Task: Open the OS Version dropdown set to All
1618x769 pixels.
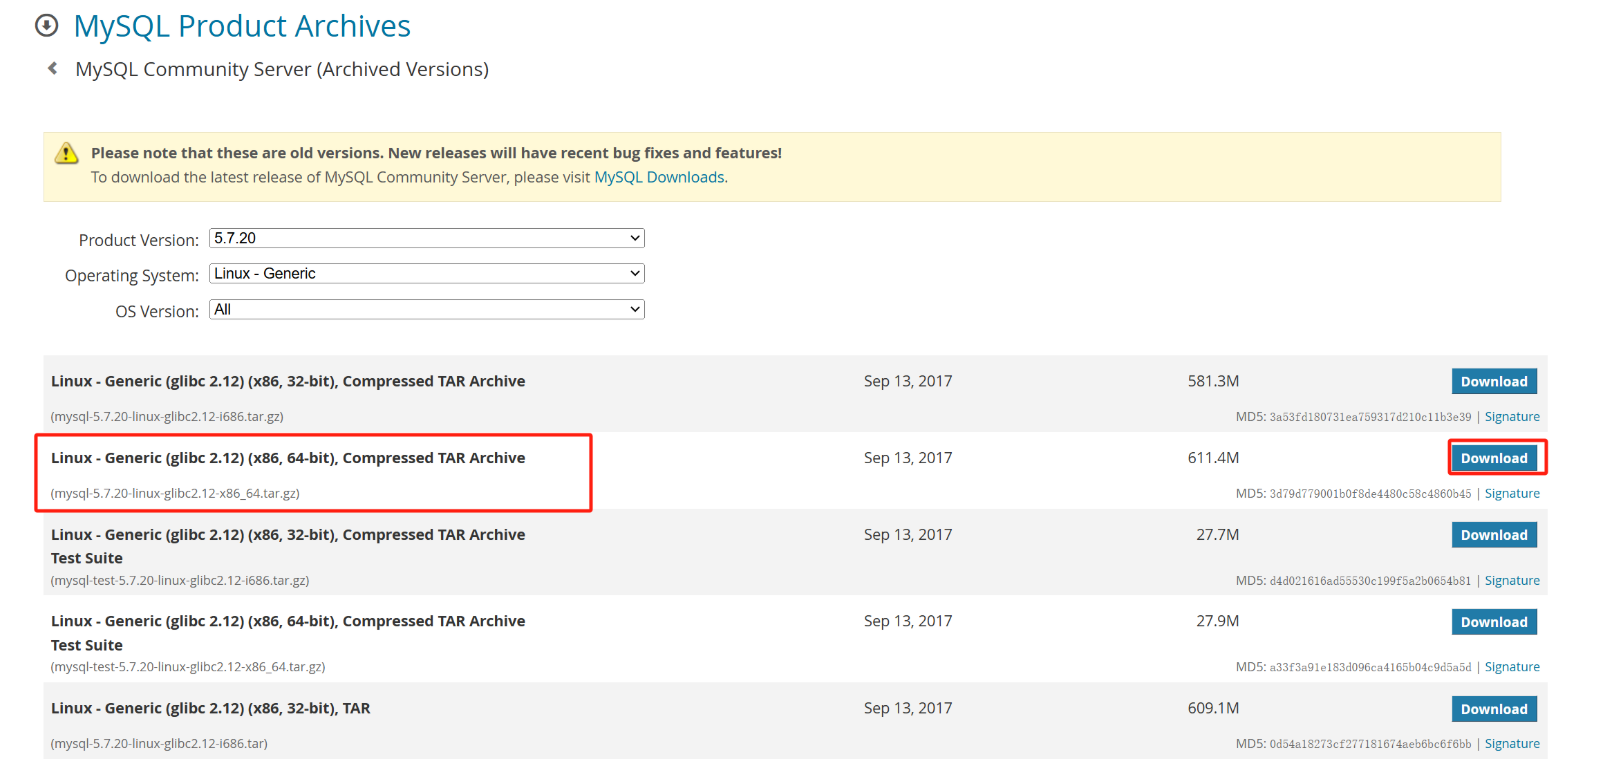Action: click(x=426, y=310)
